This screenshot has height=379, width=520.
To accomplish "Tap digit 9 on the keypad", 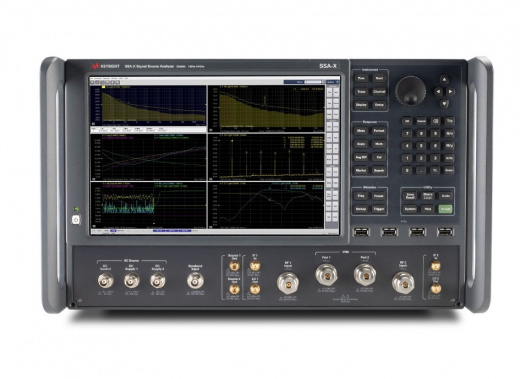I will pyautogui.click(x=435, y=133).
